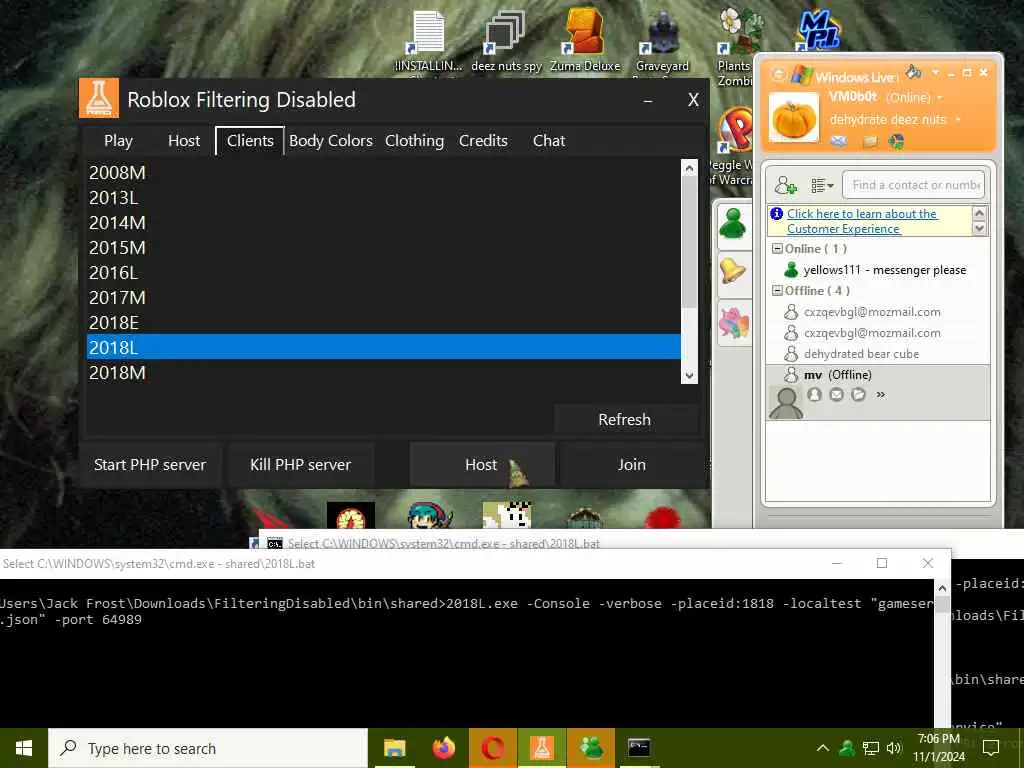The height and width of the screenshot is (768, 1024).
Task: Switch to the Clothing tab
Action: (414, 140)
